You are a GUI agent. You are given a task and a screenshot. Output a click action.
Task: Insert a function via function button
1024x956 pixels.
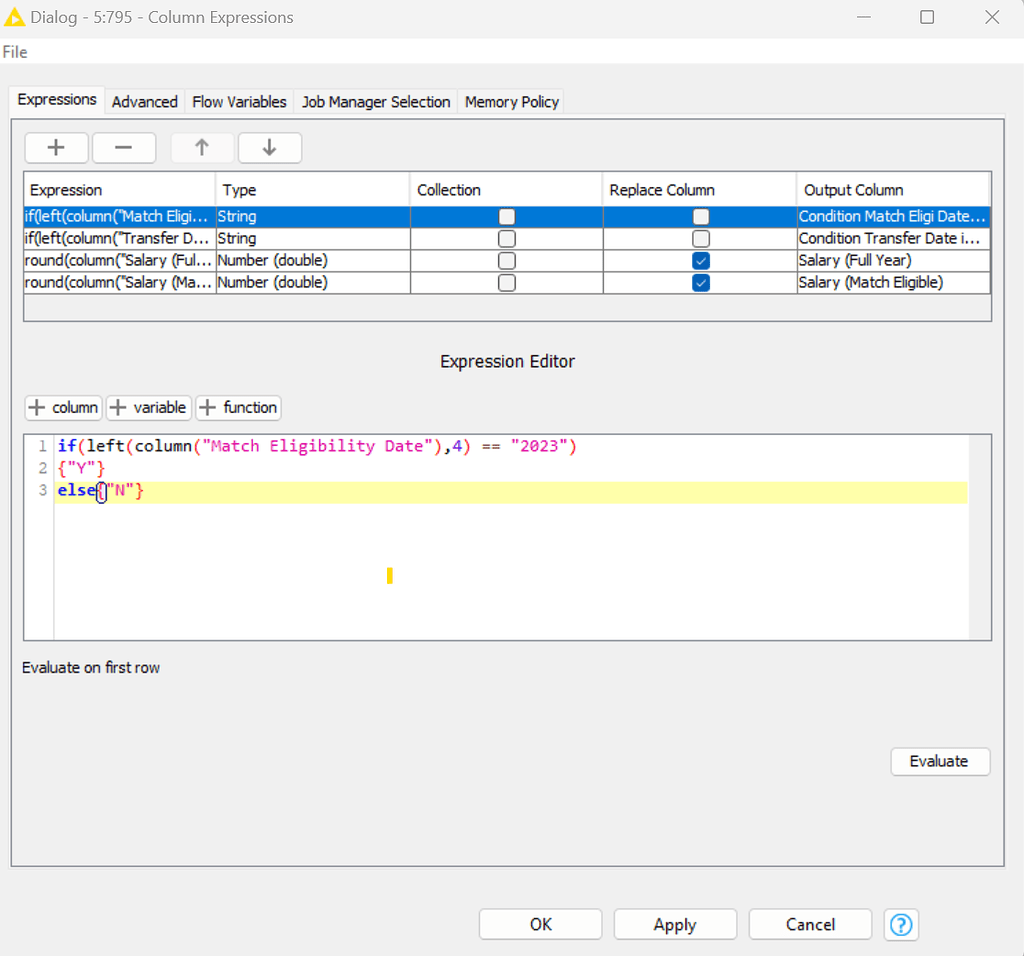(237, 407)
